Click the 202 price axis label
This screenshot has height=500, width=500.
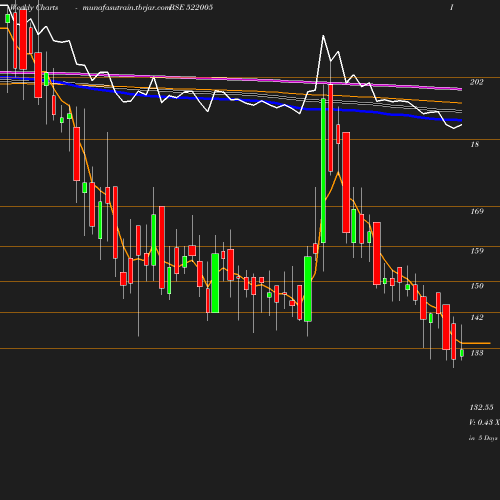click(476, 82)
